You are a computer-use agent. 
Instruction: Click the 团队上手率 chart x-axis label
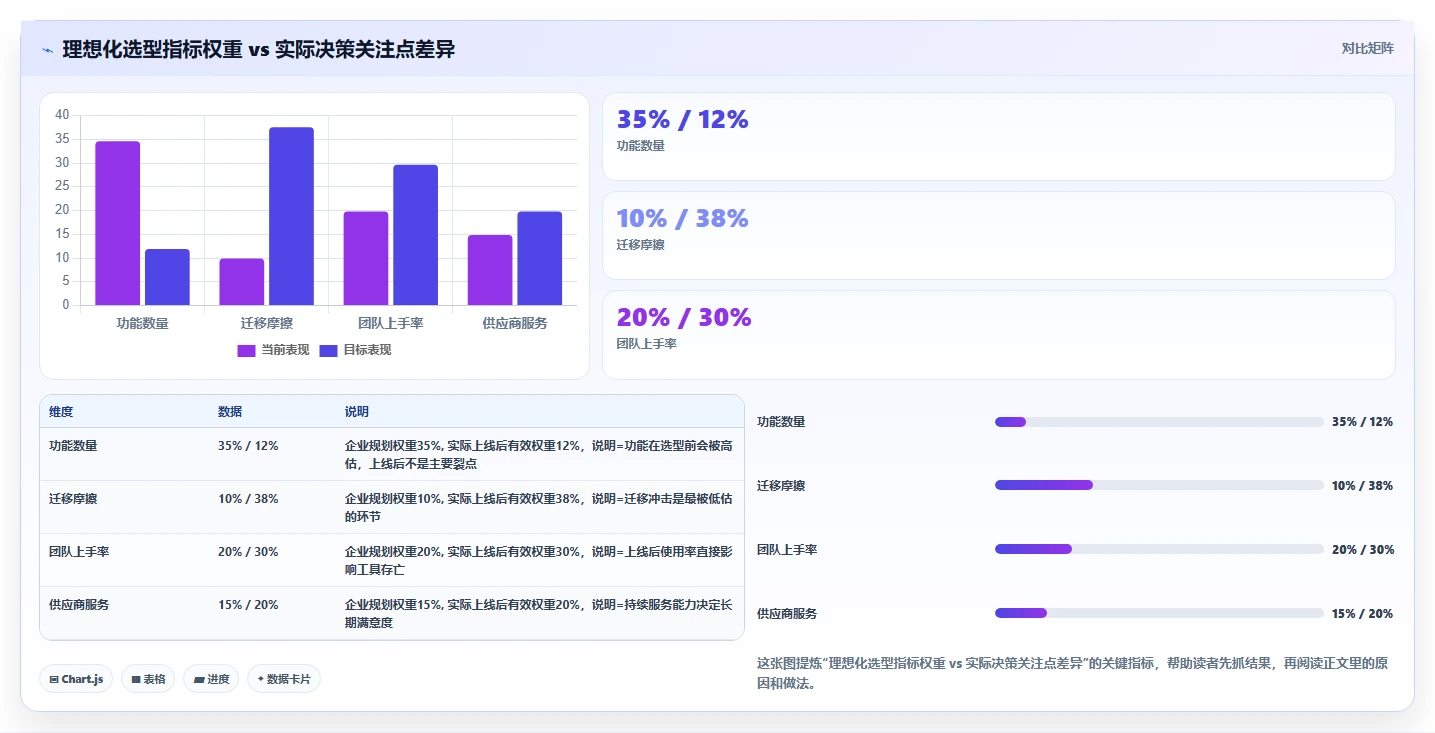click(390, 323)
